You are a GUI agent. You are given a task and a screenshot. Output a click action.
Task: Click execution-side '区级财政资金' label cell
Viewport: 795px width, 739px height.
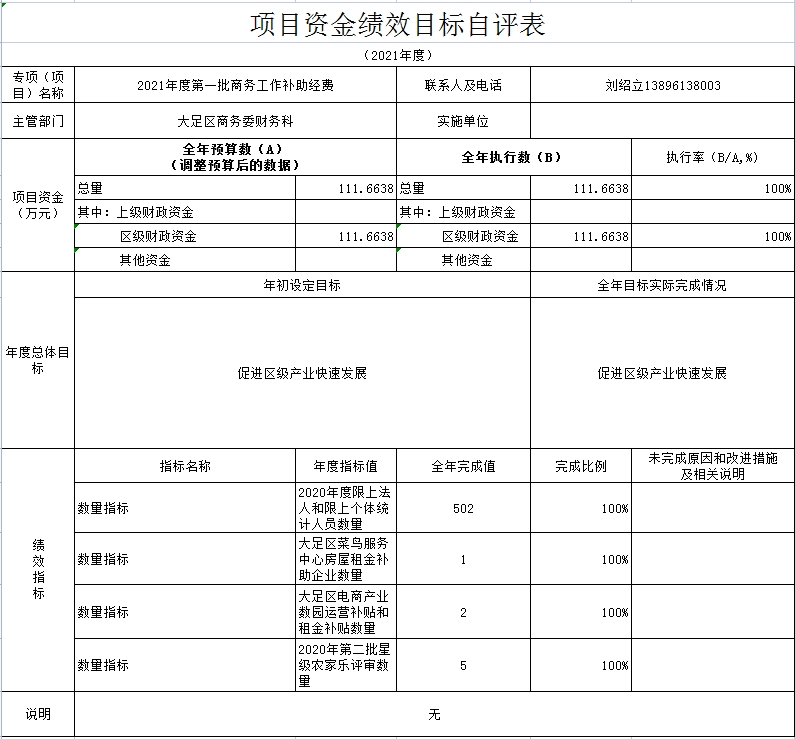tap(463, 236)
